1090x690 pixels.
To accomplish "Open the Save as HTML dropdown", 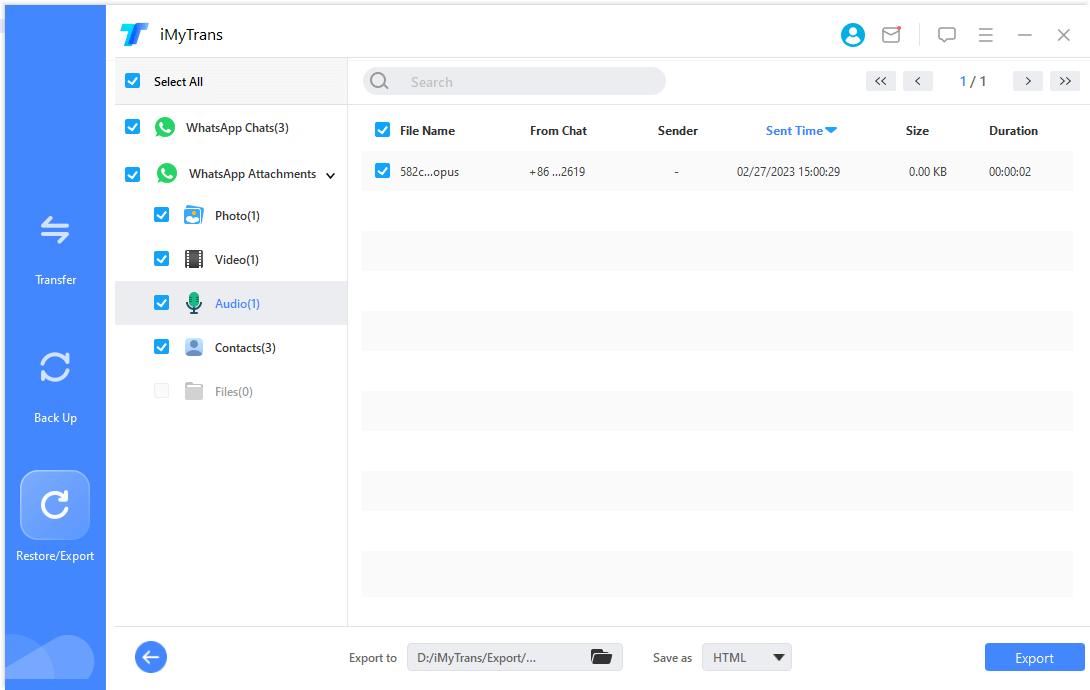I will click(746, 657).
